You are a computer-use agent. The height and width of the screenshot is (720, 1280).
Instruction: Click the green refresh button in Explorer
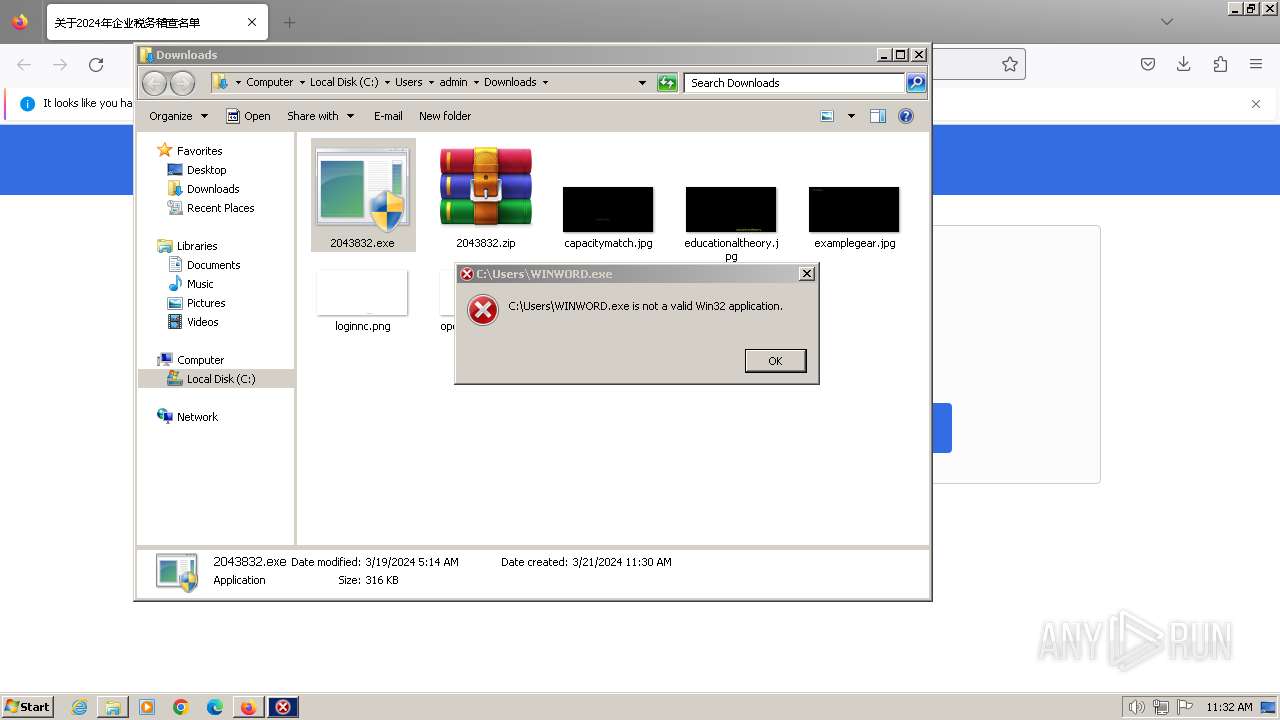[667, 83]
